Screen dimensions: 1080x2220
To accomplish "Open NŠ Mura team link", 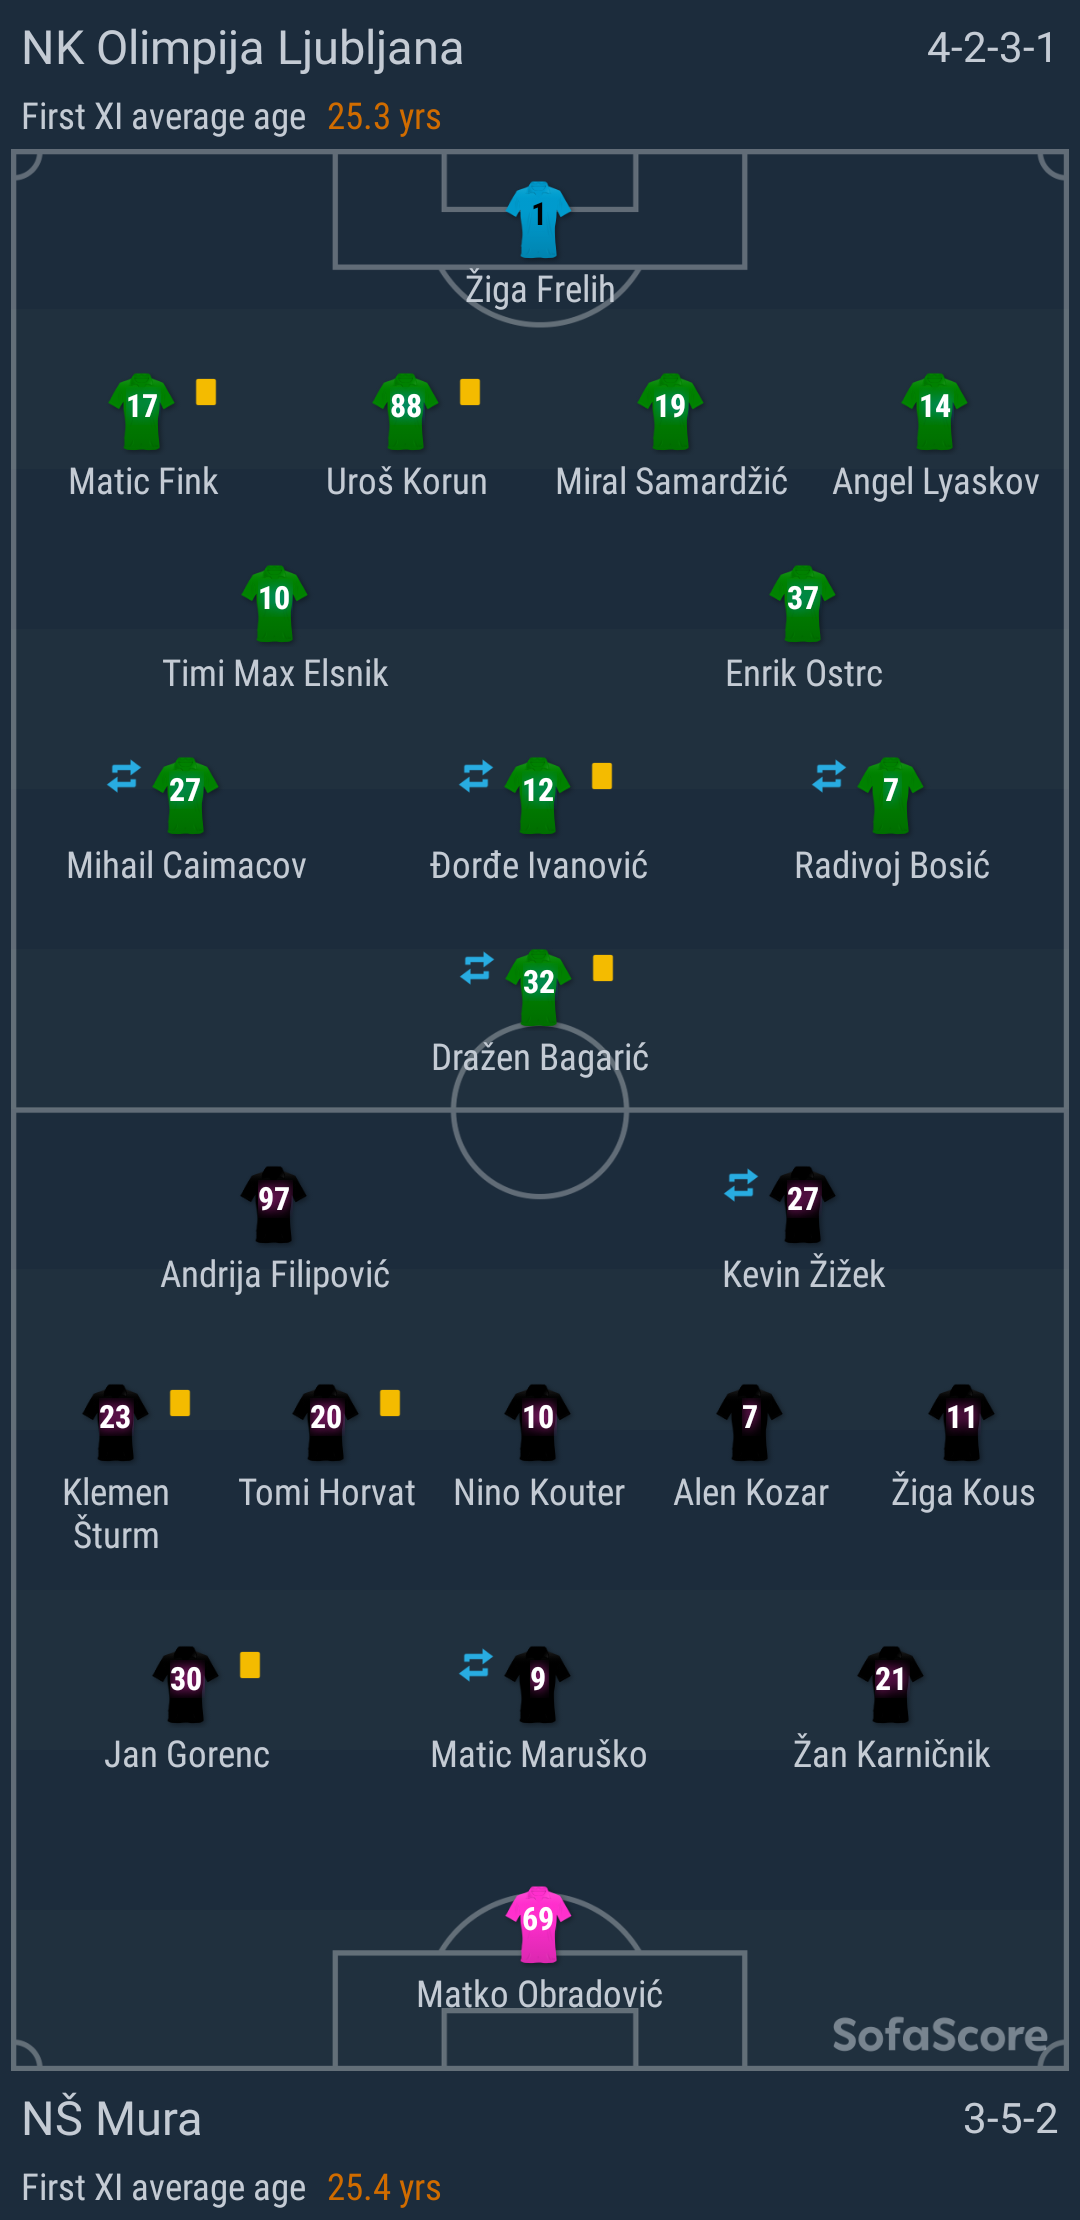I will (112, 2118).
